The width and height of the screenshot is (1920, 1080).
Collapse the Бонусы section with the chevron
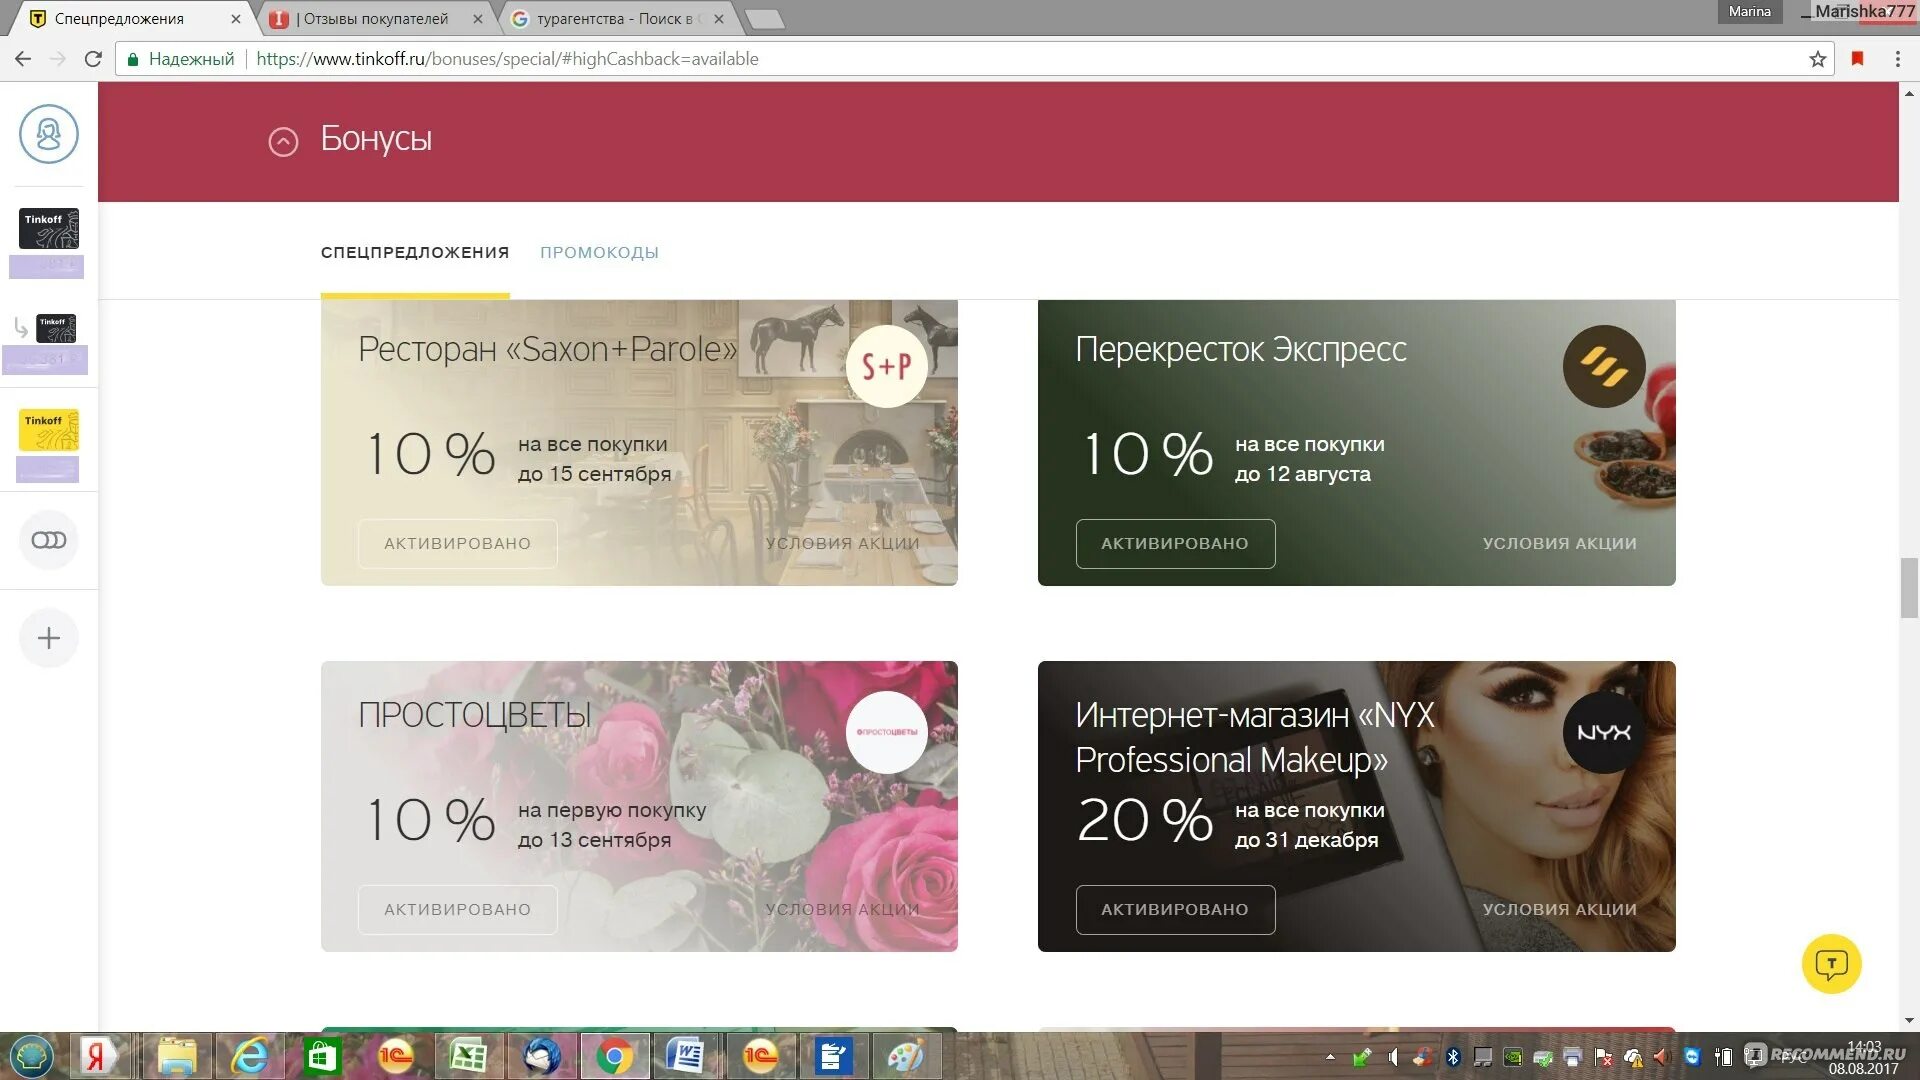(x=283, y=142)
